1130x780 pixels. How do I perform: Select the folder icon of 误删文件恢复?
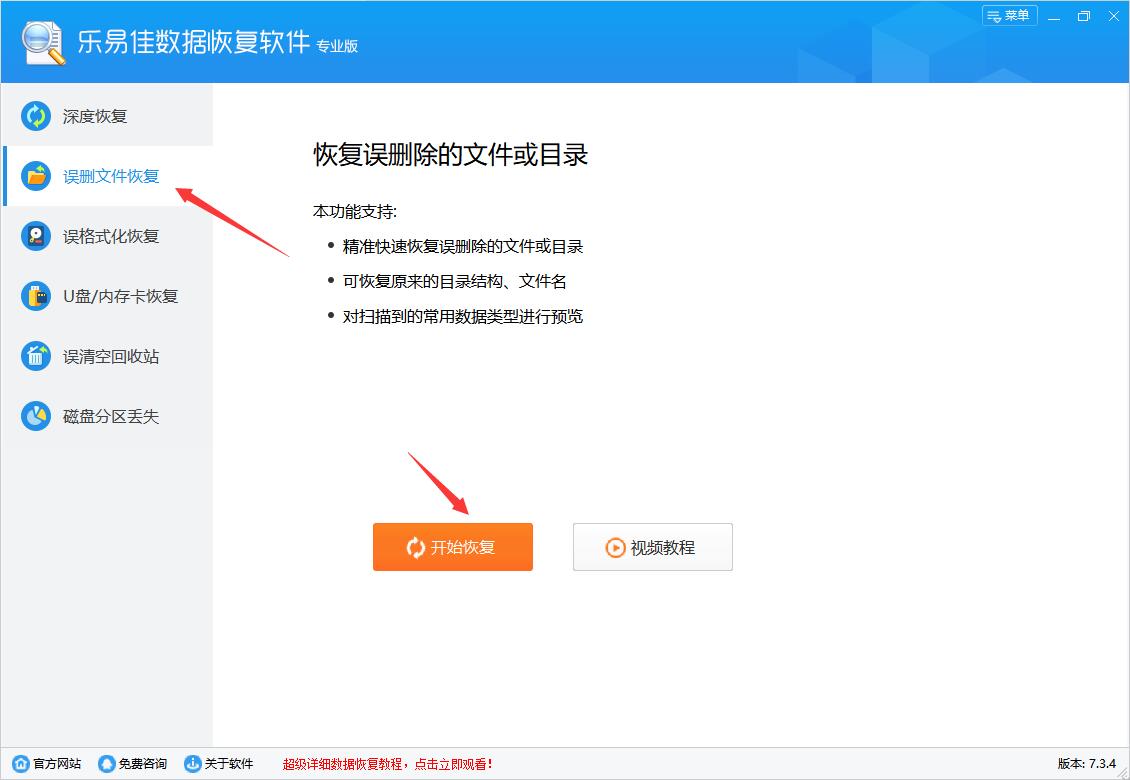click(x=36, y=176)
